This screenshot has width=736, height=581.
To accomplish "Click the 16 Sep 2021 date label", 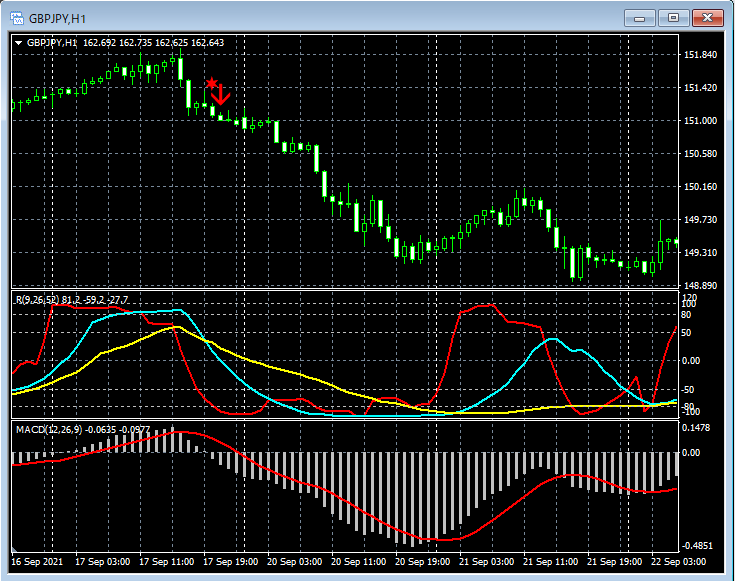I will 39,562.
